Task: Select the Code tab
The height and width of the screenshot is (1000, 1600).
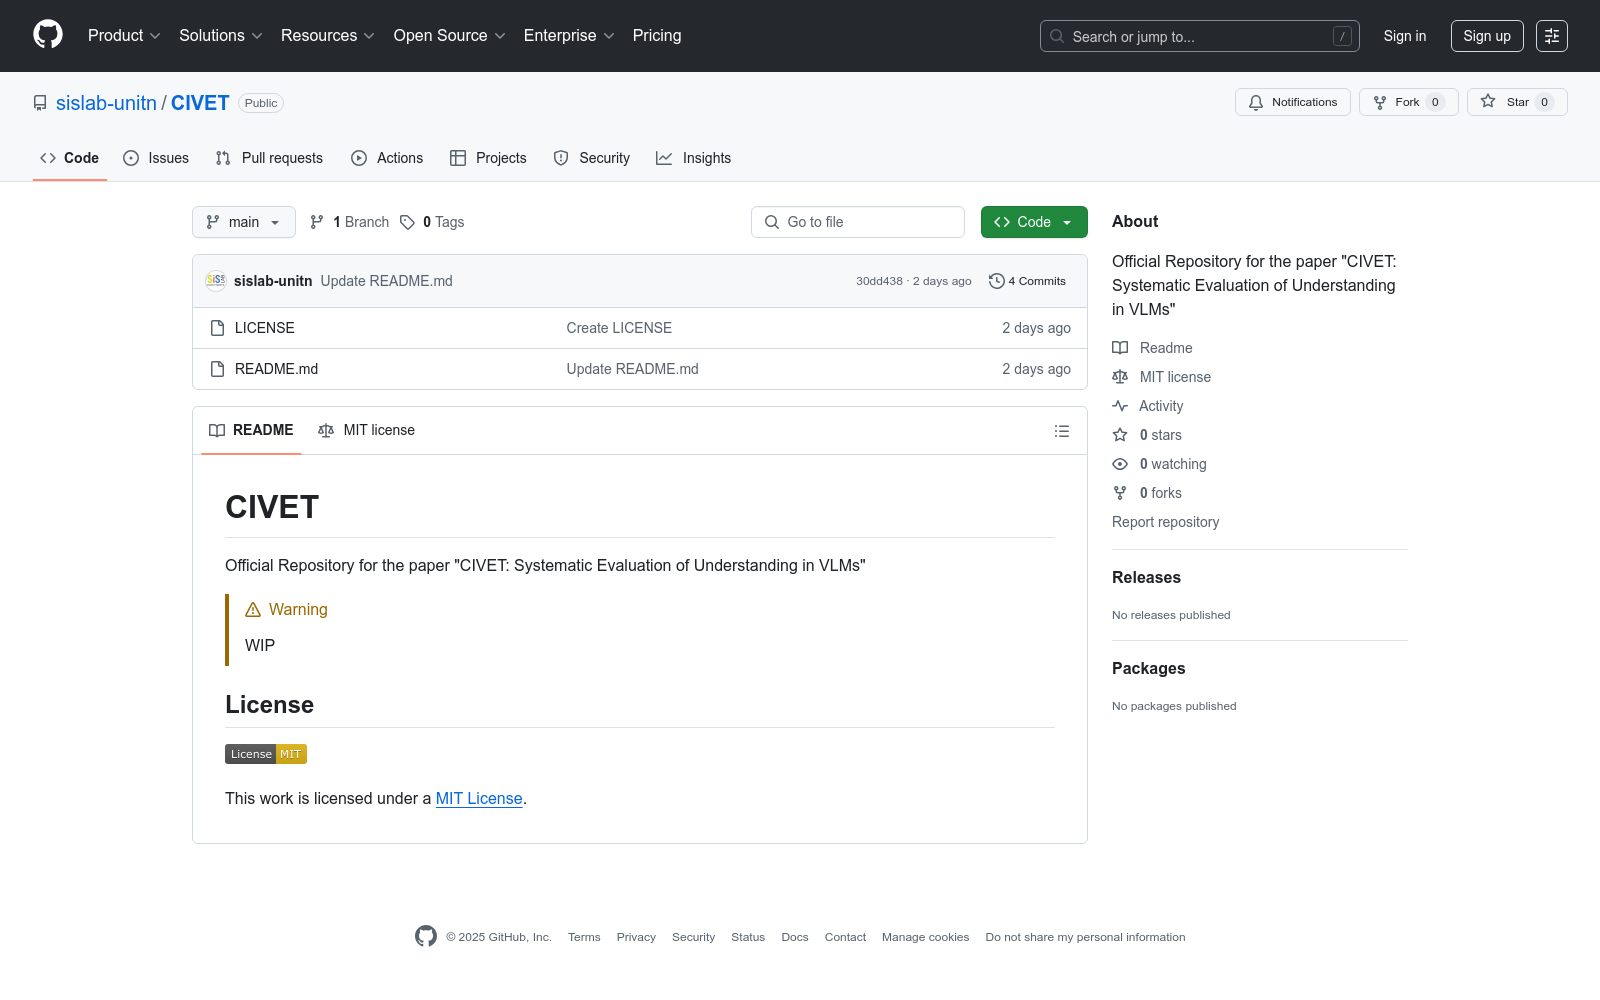Action: [x=70, y=158]
